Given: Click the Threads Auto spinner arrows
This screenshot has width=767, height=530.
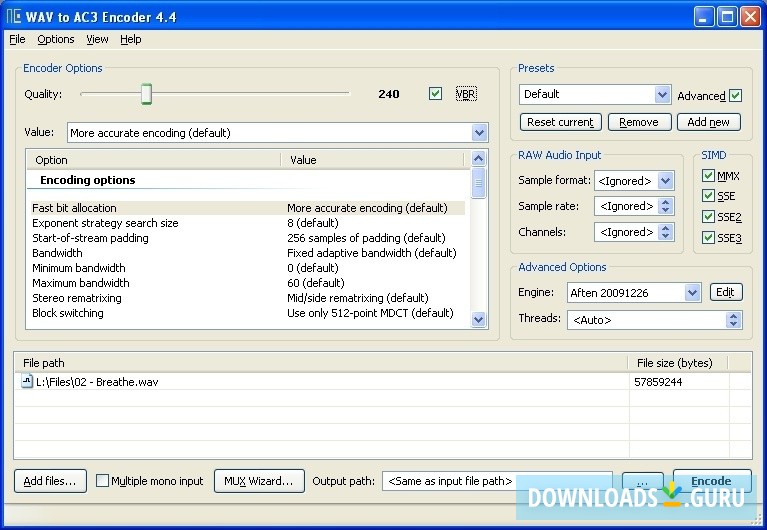Looking at the screenshot, I should pos(733,320).
